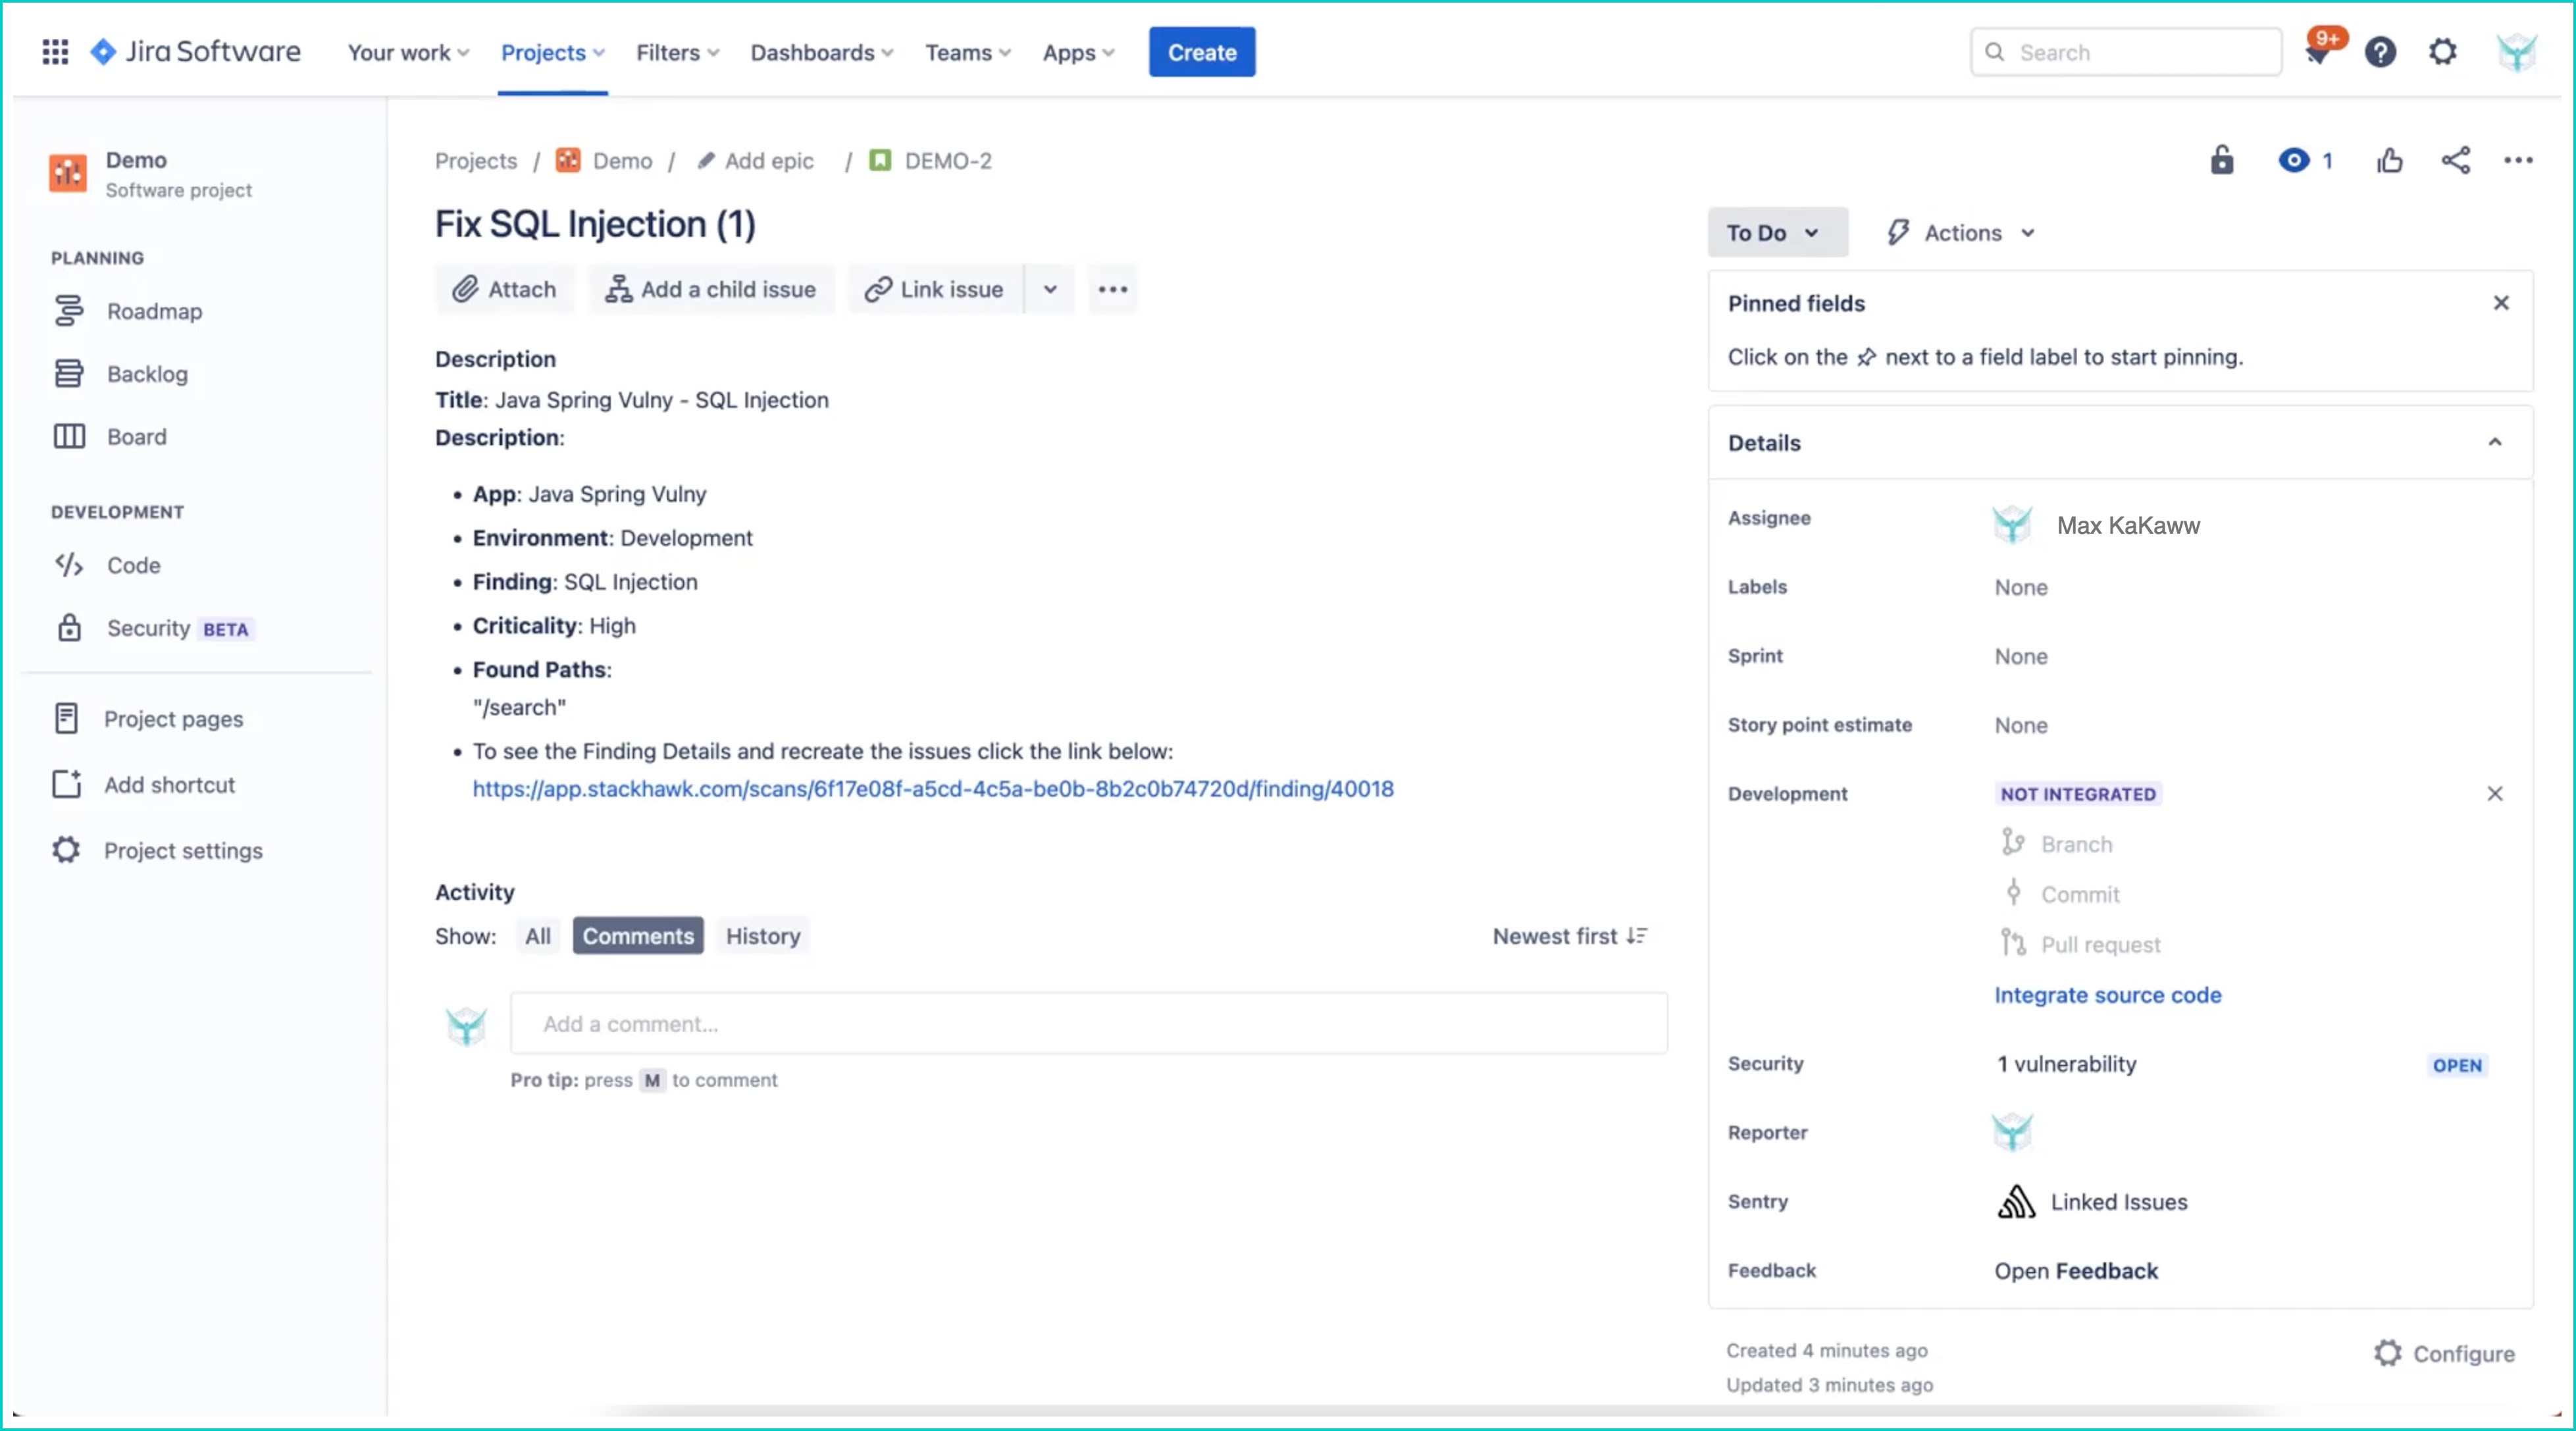The height and width of the screenshot is (1431, 2576).
Task: Open user profile avatar in top bar
Action: pyautogui.click(x=2516, y=52)
